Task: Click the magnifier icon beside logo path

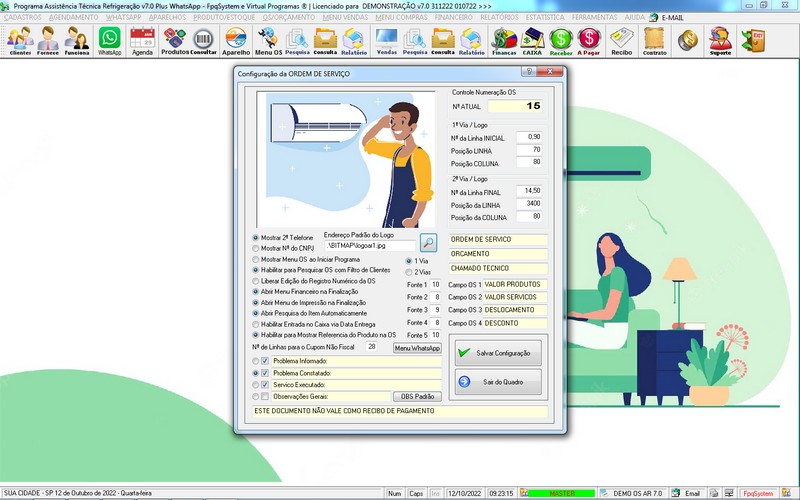Action: pyautogui.click(x=428, y=242)
